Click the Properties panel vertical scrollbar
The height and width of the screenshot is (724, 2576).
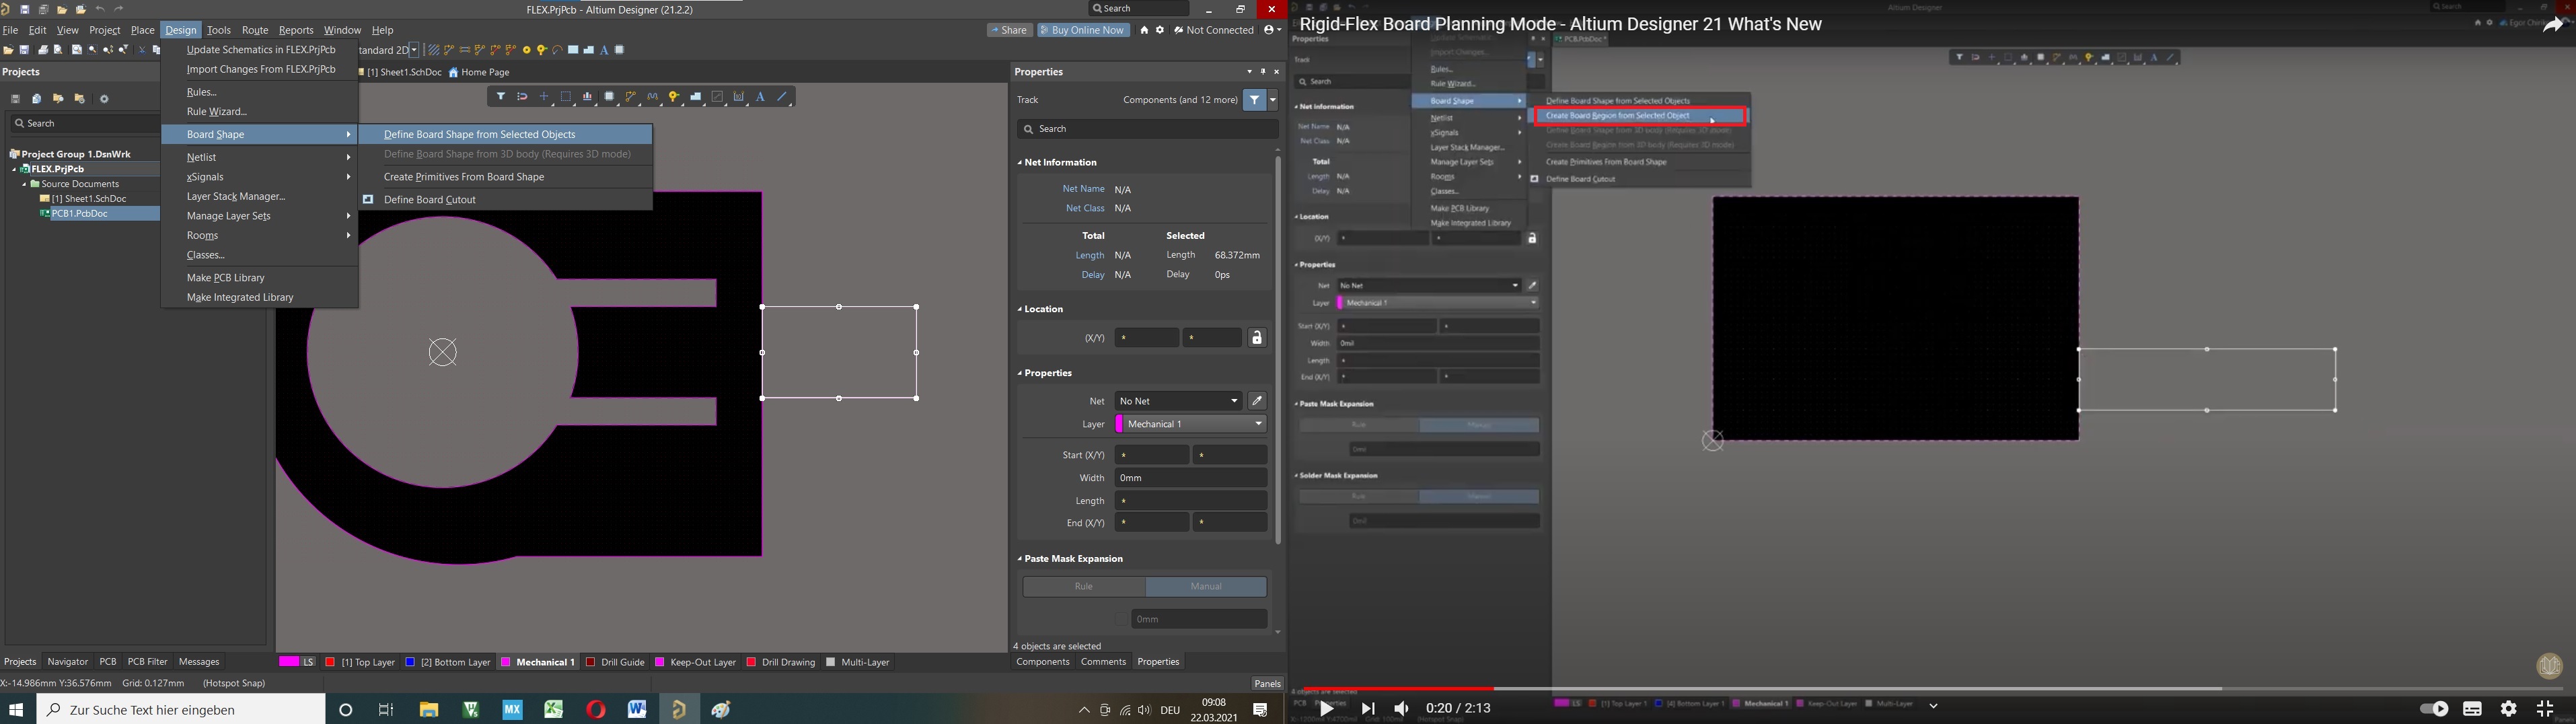point(1277,350)
